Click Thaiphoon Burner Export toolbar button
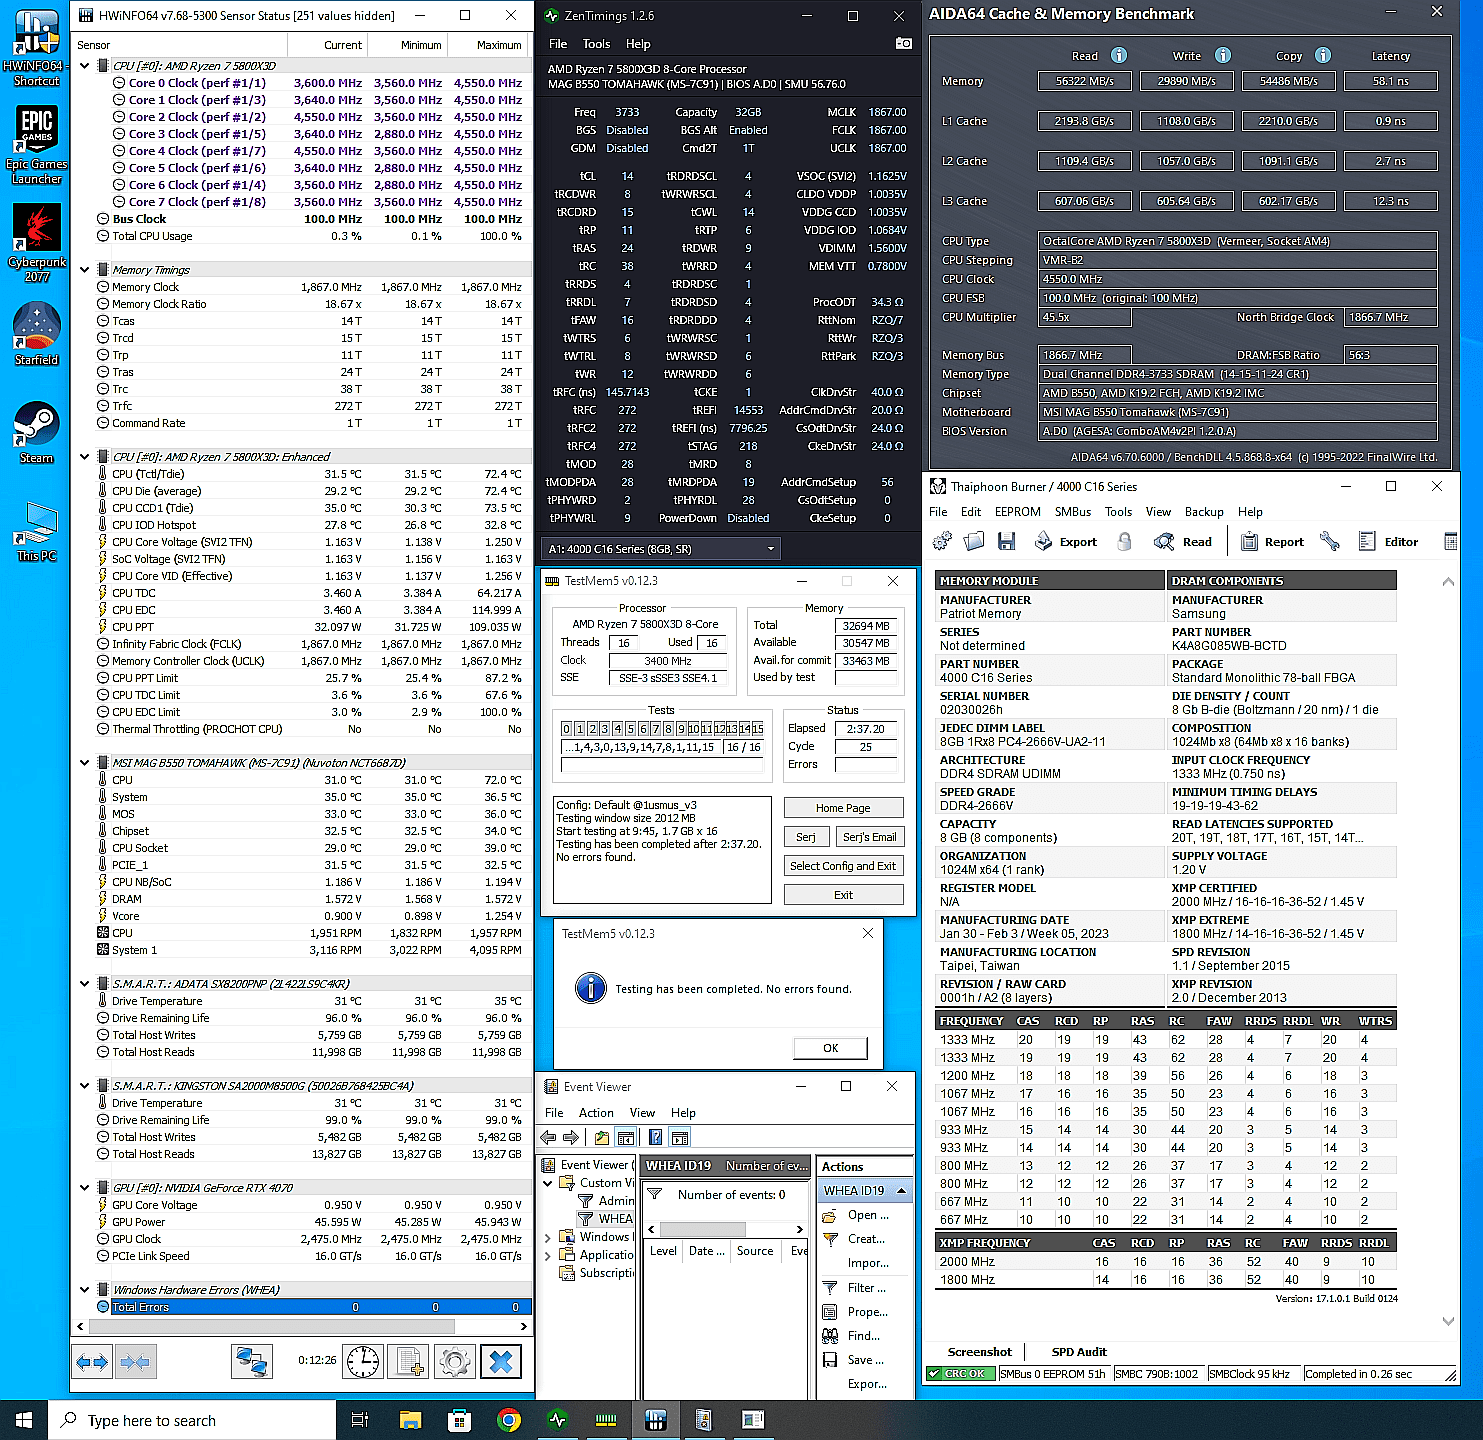Screen dimensions: 1483x1440 coord(1065,541)
